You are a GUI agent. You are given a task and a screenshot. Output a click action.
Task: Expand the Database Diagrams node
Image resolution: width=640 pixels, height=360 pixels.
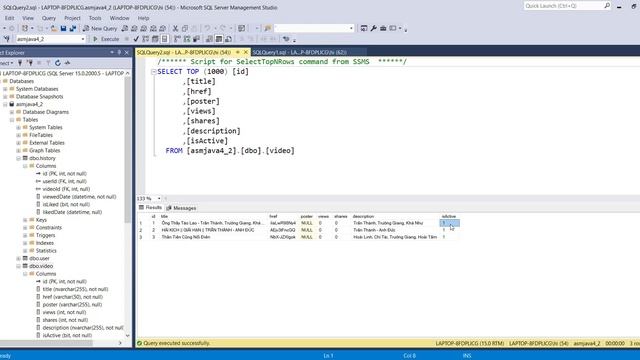[x=12, y=112]
